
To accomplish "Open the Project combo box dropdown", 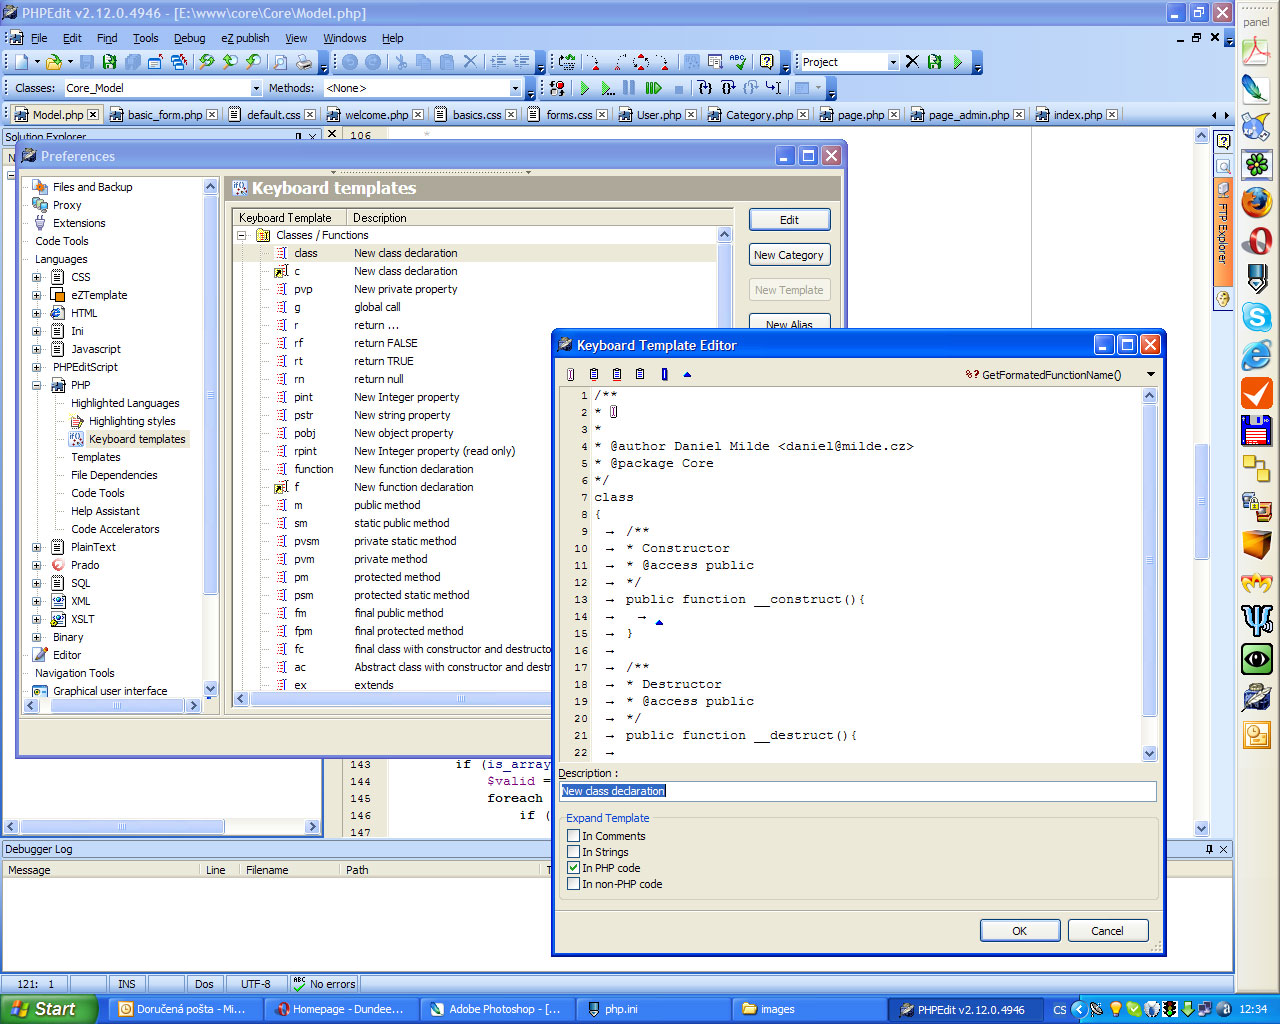I will [893, 62].
